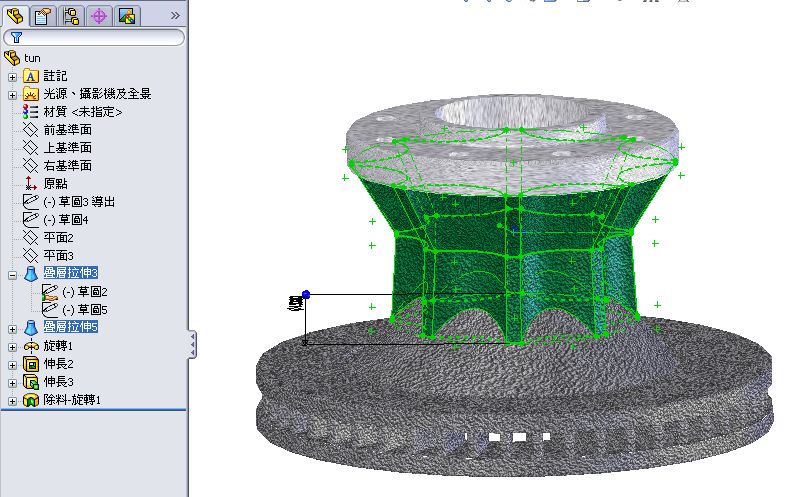Switch to the ConfigurationManager tab
Viewport: 803px width, 497px height.
click(71, 16)
